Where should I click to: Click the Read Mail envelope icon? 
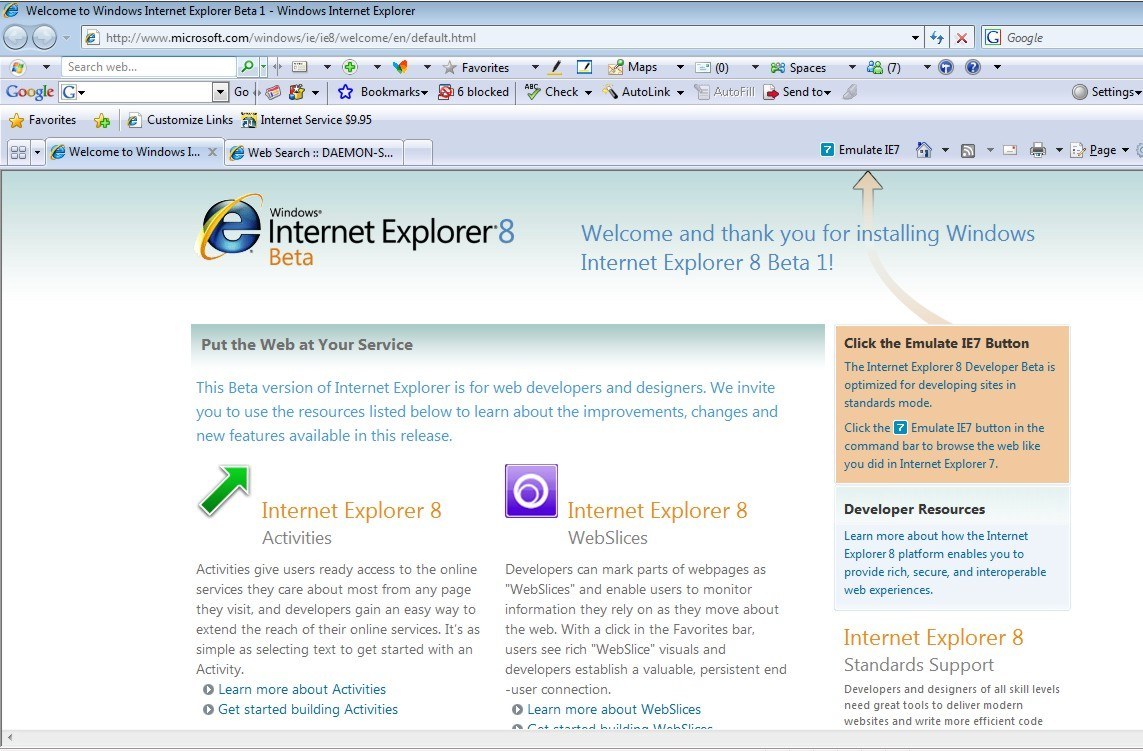pos(1010,150)
